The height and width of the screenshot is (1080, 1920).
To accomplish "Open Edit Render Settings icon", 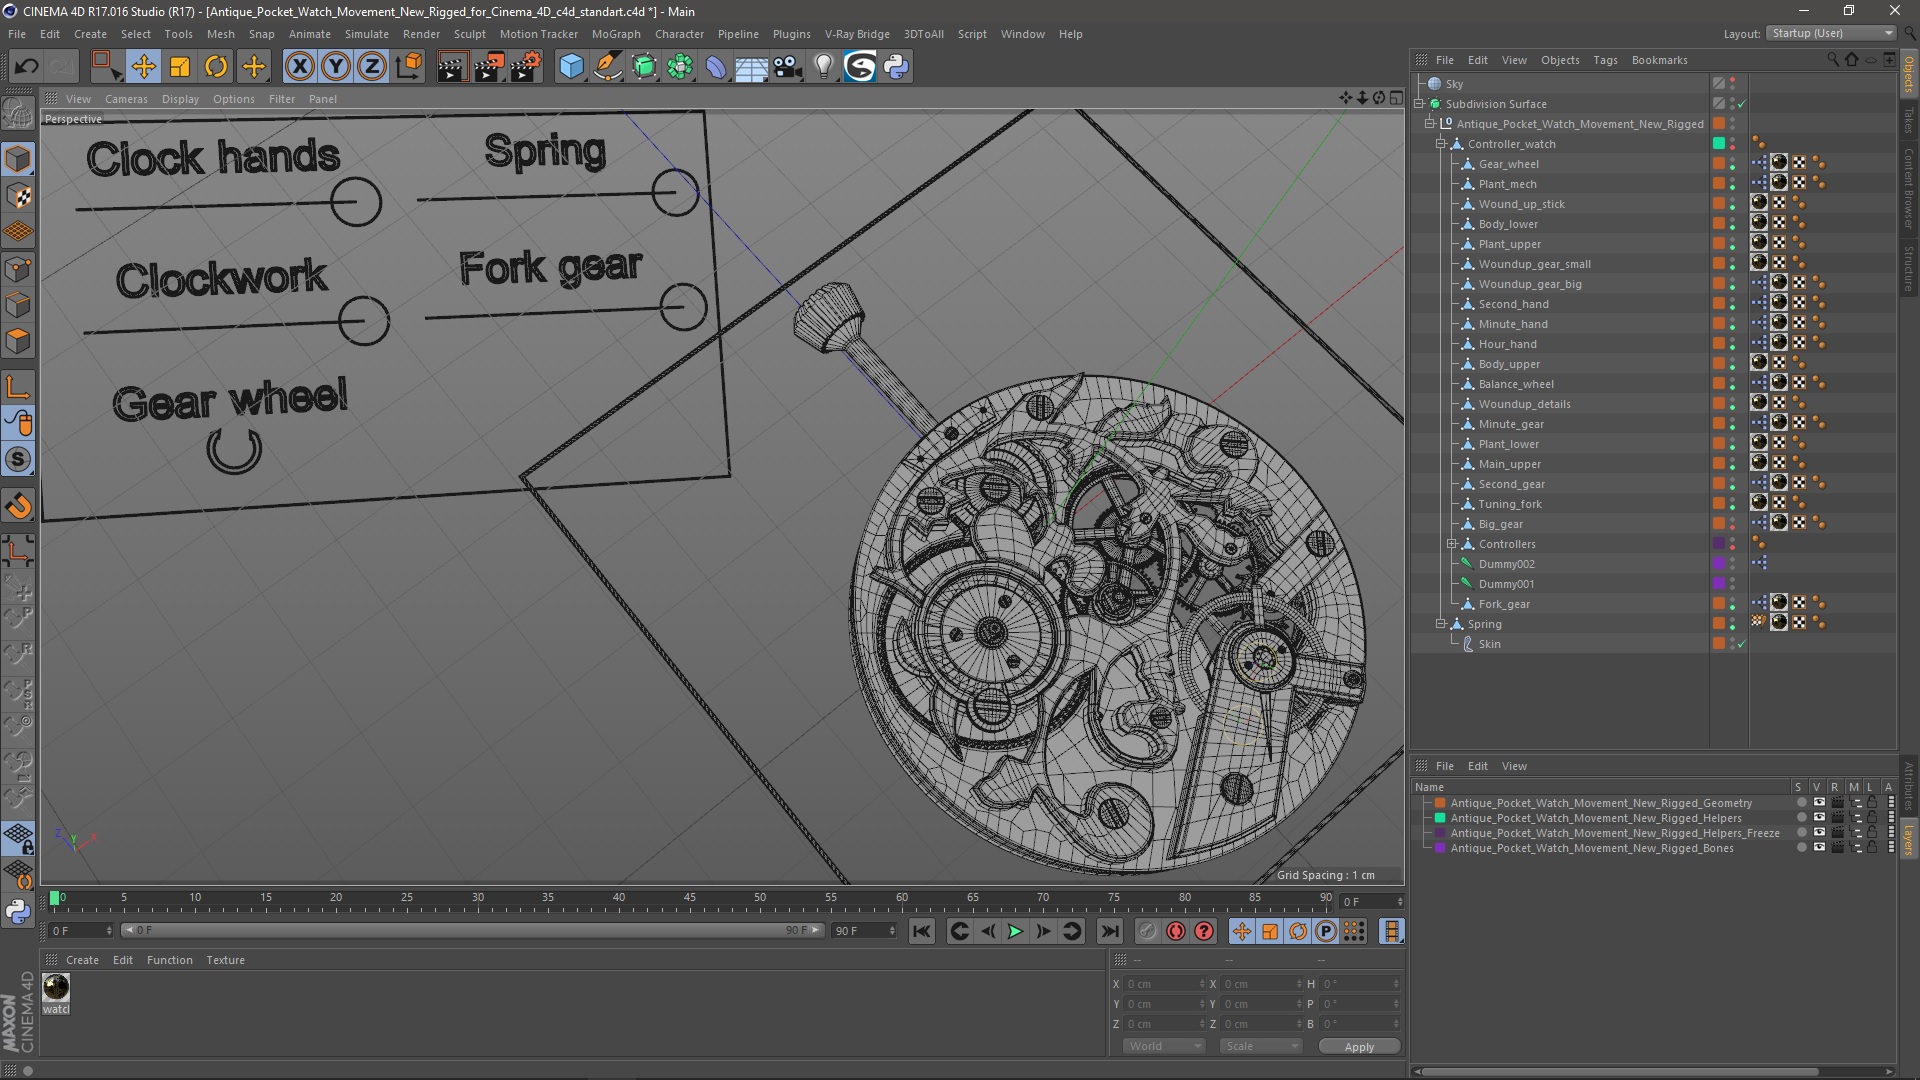I will [526, 66].
